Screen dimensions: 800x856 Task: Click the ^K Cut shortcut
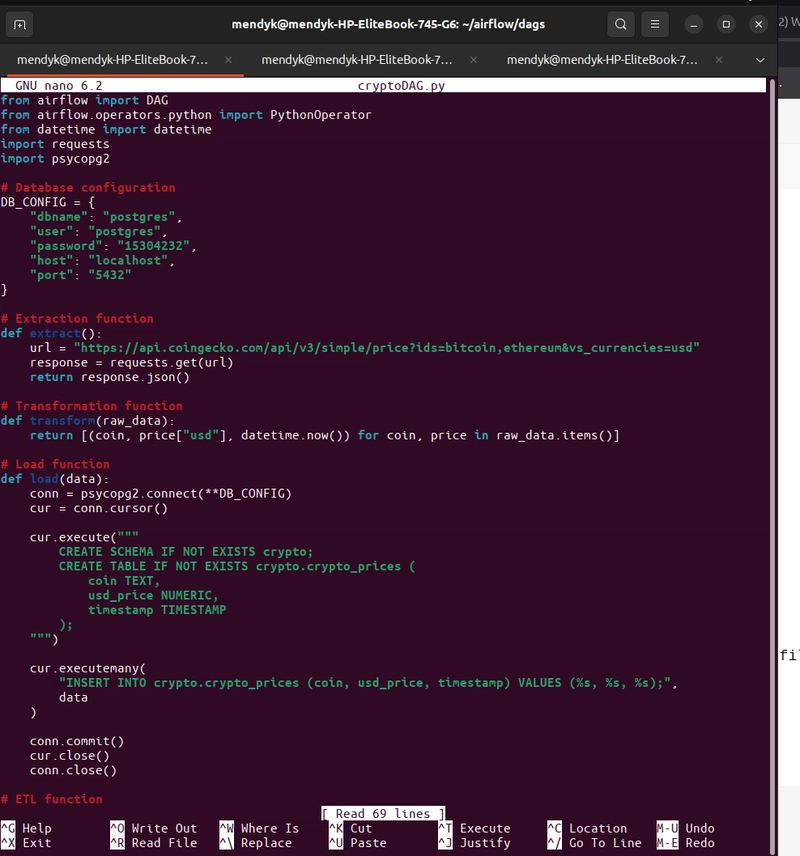(351, 828)
